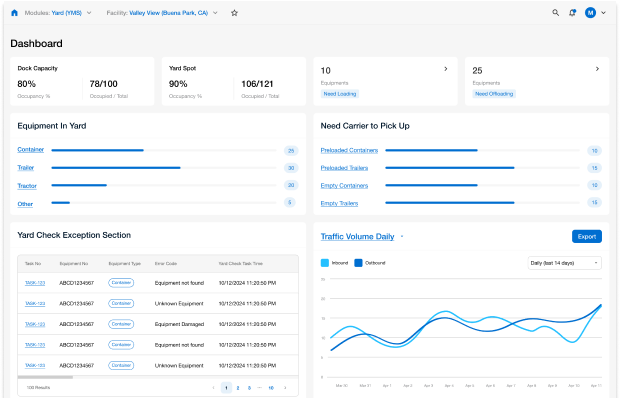Toggle the Inbound legend swatch
Image resolution: width=620 pixels, height=399 pixels.
click(x=325, y=263)
